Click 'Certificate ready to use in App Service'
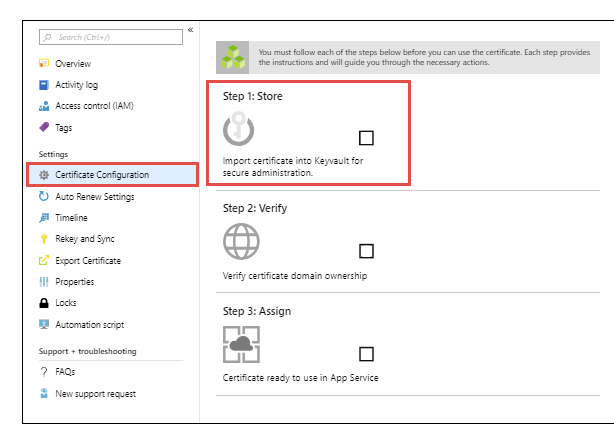The image size is (614, 427). [x=300, y=378]
